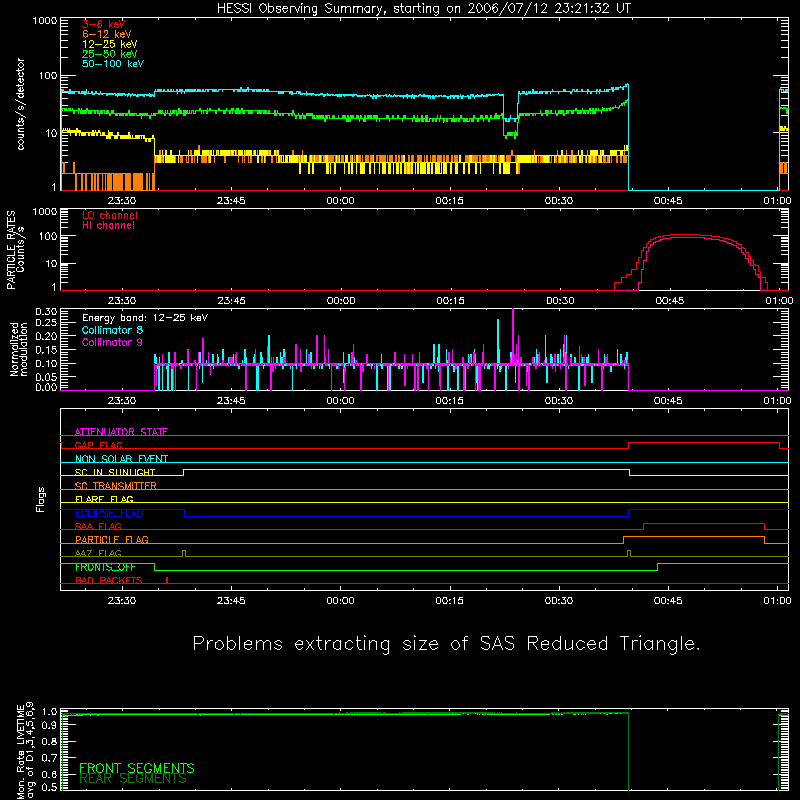Click the counts/s/detector axis label

click(x=20, y=104)
